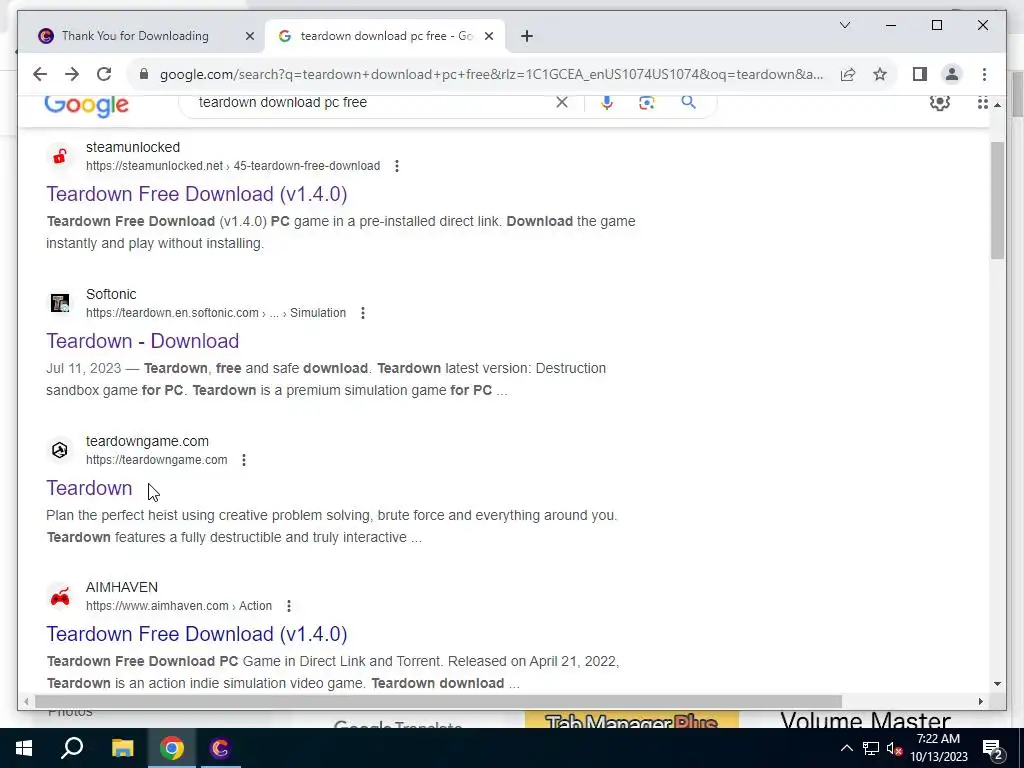Open the Teardown official site link
The height and width of the screenshot is (768, 1024).
coord(89,488)
